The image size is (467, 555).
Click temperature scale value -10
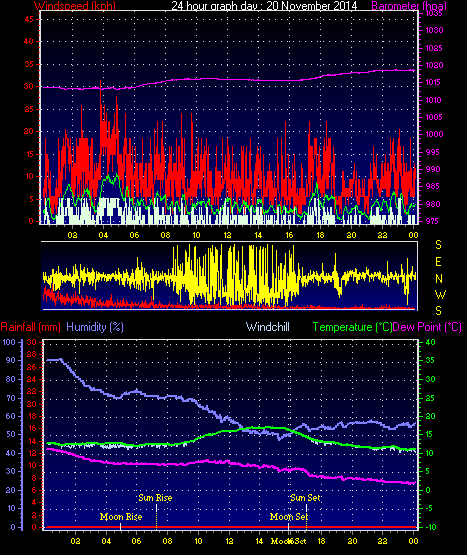click(431, 527)
